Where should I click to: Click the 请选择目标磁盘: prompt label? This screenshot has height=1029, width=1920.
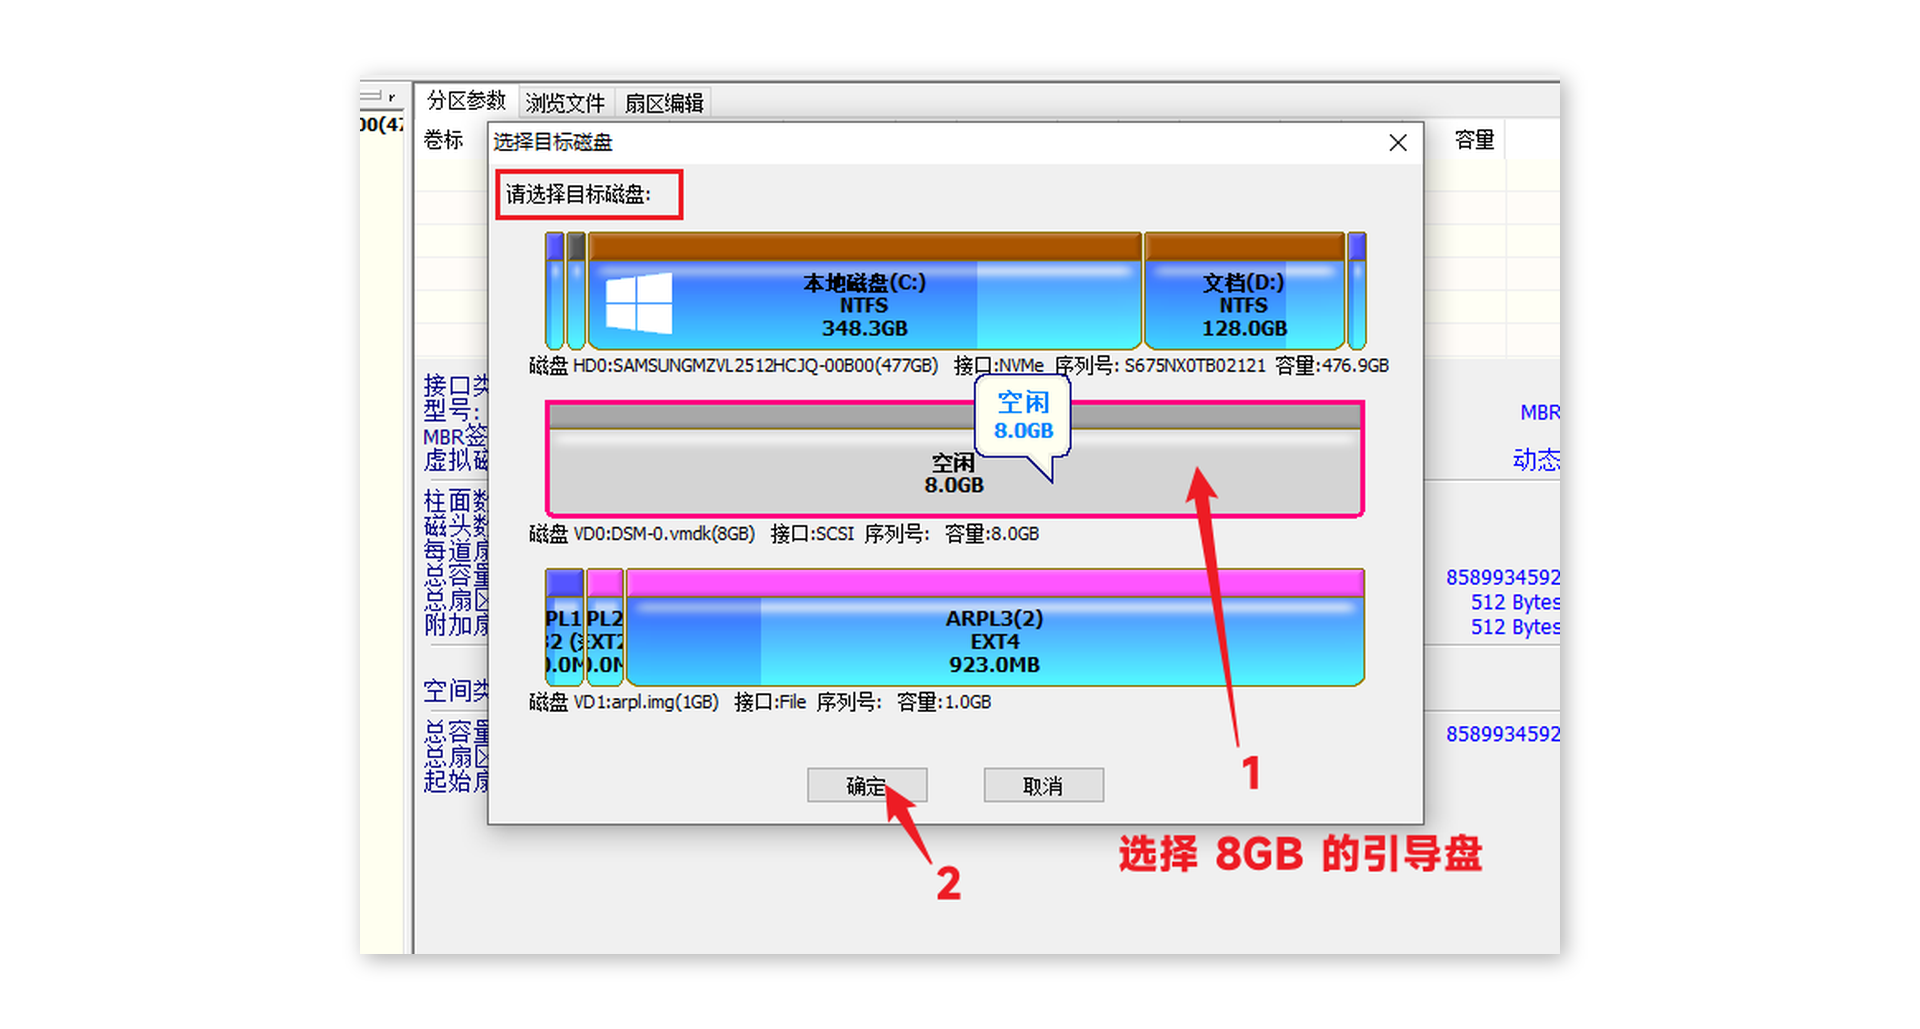click(x=578, y=194)
